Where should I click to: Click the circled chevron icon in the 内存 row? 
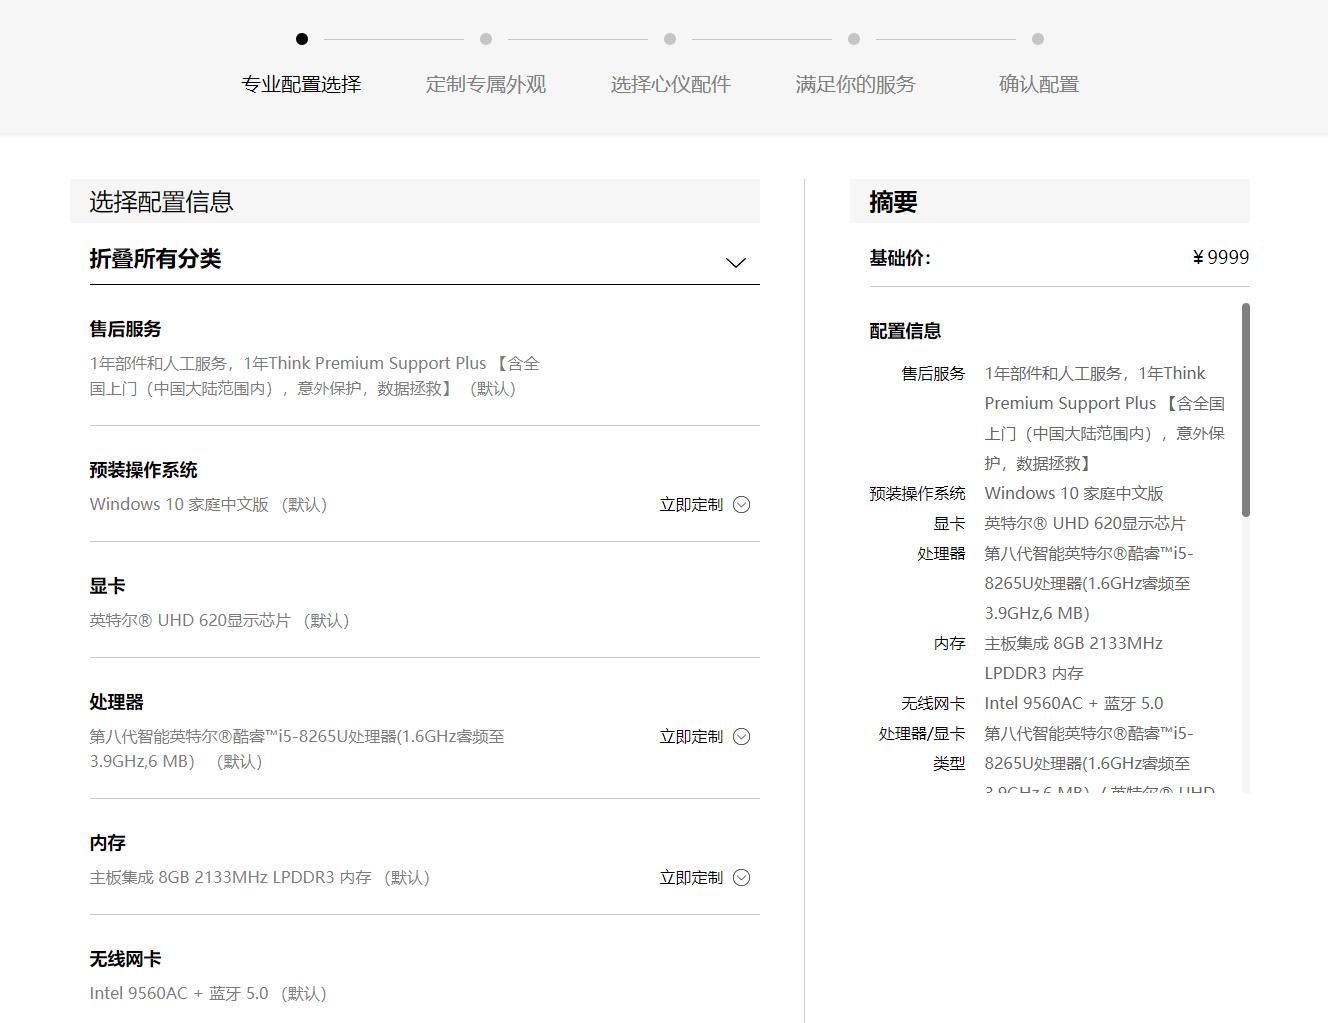tap(741, 878)
